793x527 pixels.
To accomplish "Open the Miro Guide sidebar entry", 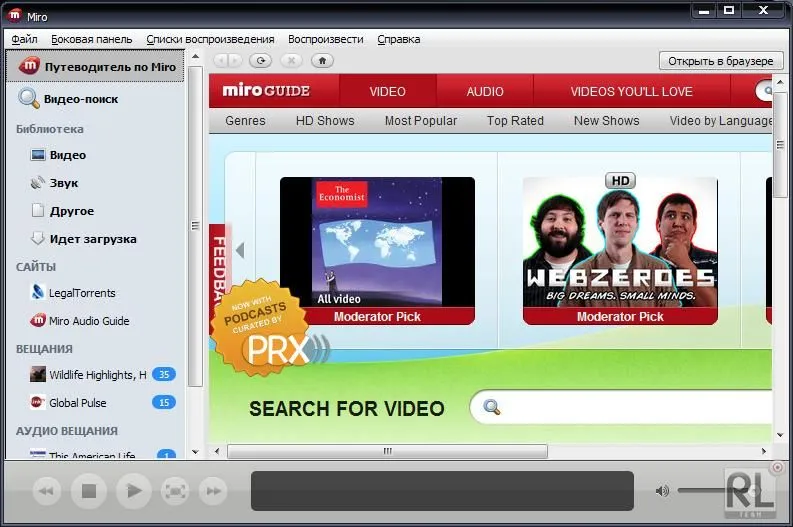I will point(95,66).
